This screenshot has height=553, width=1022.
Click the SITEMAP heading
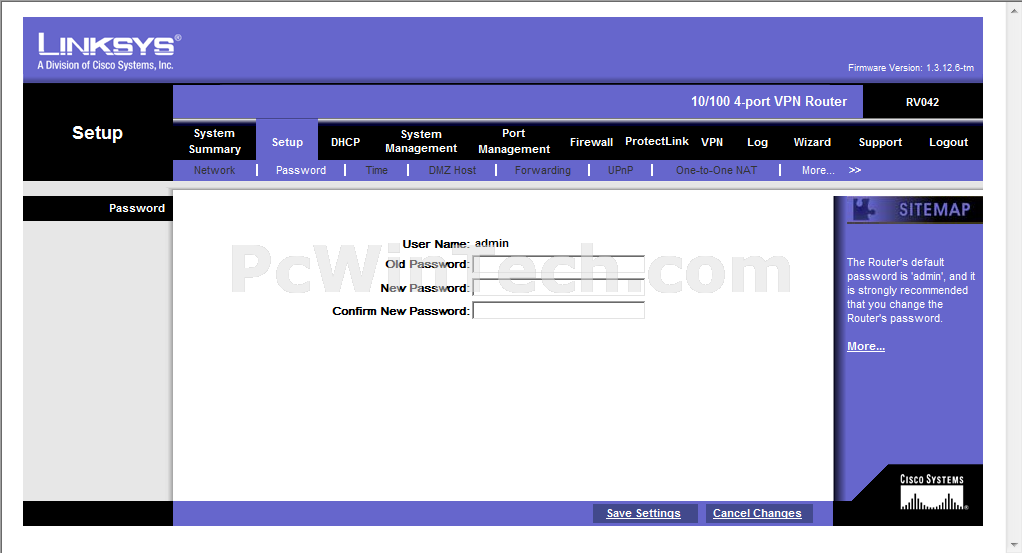coord(935,209)
